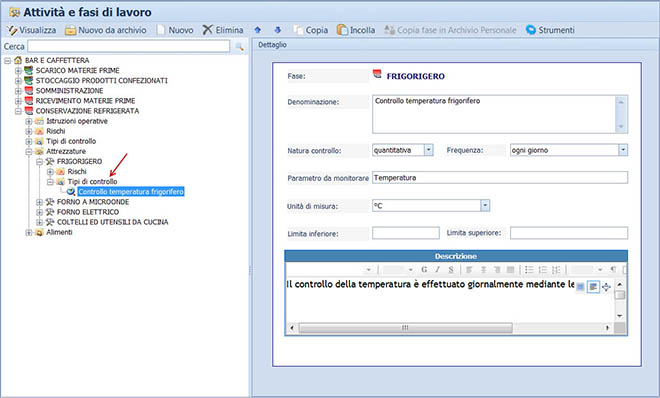The height and width of the screenshot is (398, 660).
Task: Align text left in Descrizione editor
Action: (x=469, y=270)
